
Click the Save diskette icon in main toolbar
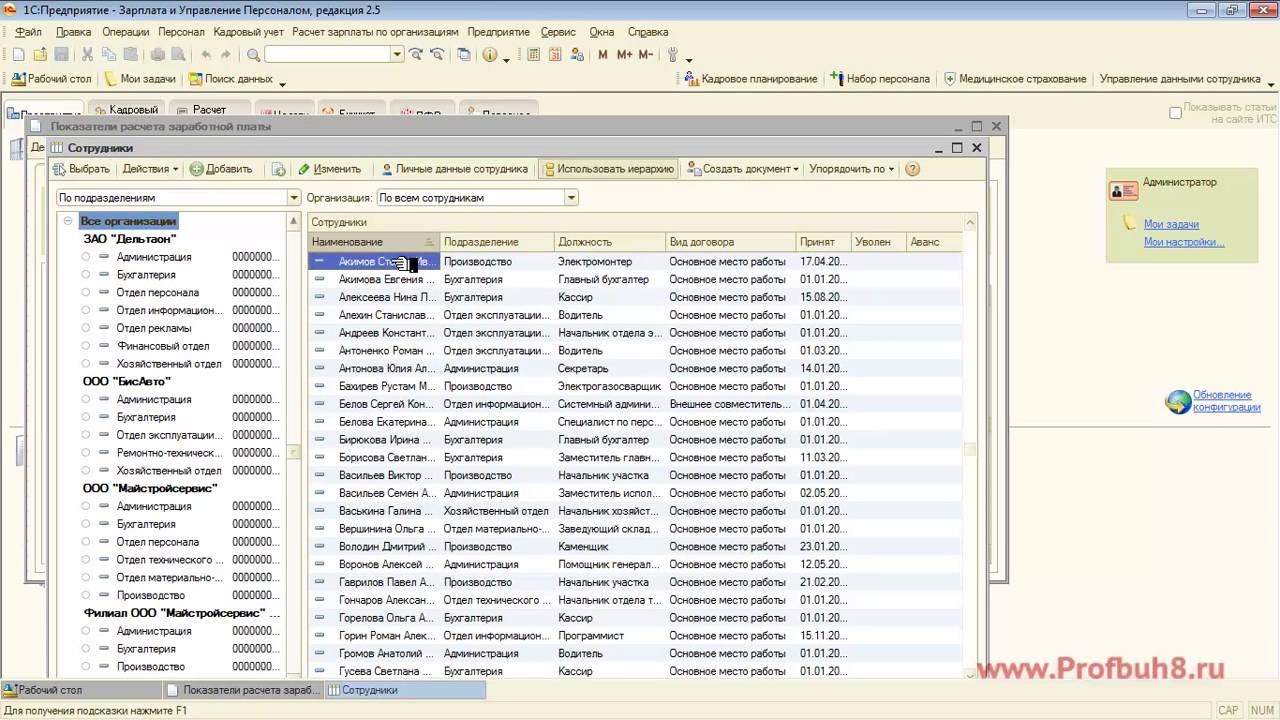point(61,55)
